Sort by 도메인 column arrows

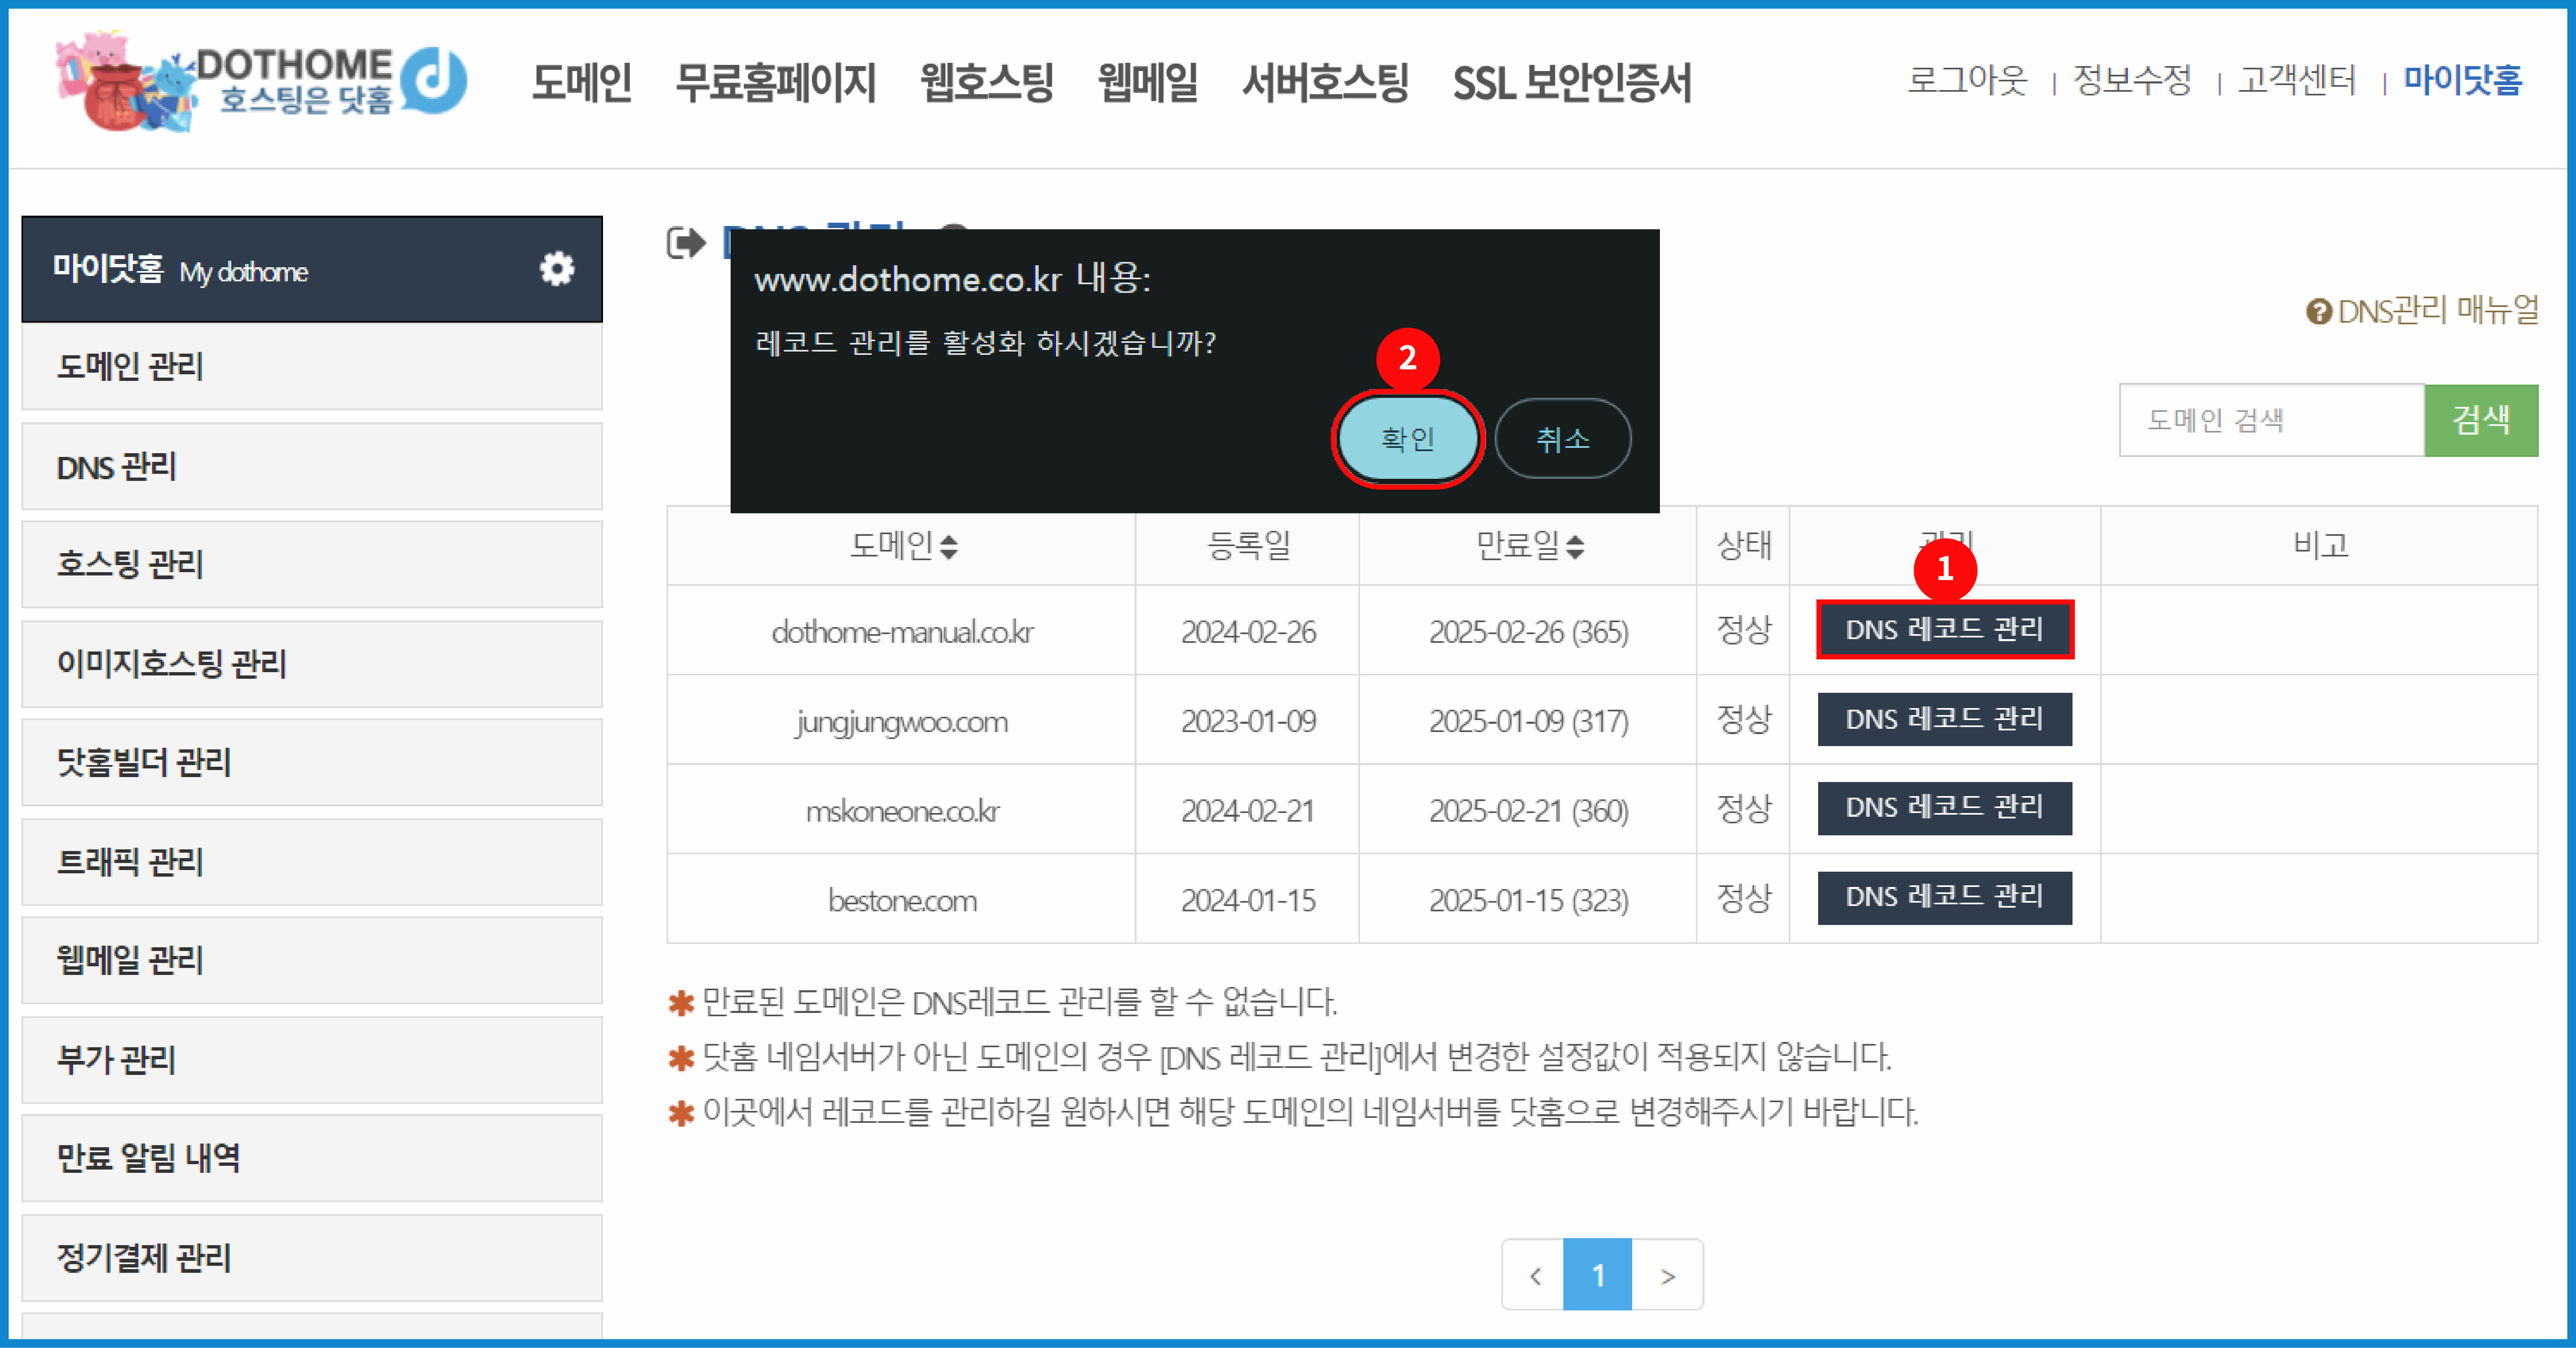click(949, 546)
